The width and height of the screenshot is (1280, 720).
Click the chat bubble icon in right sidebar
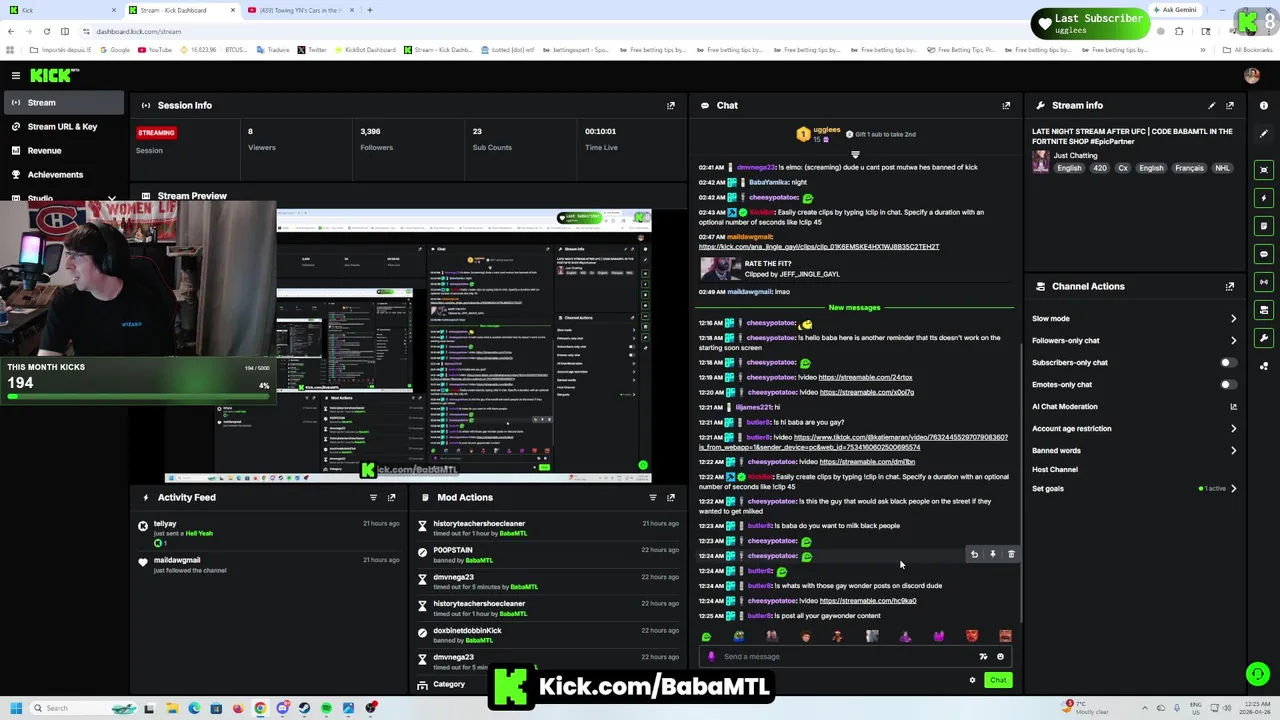point(1264,254)
